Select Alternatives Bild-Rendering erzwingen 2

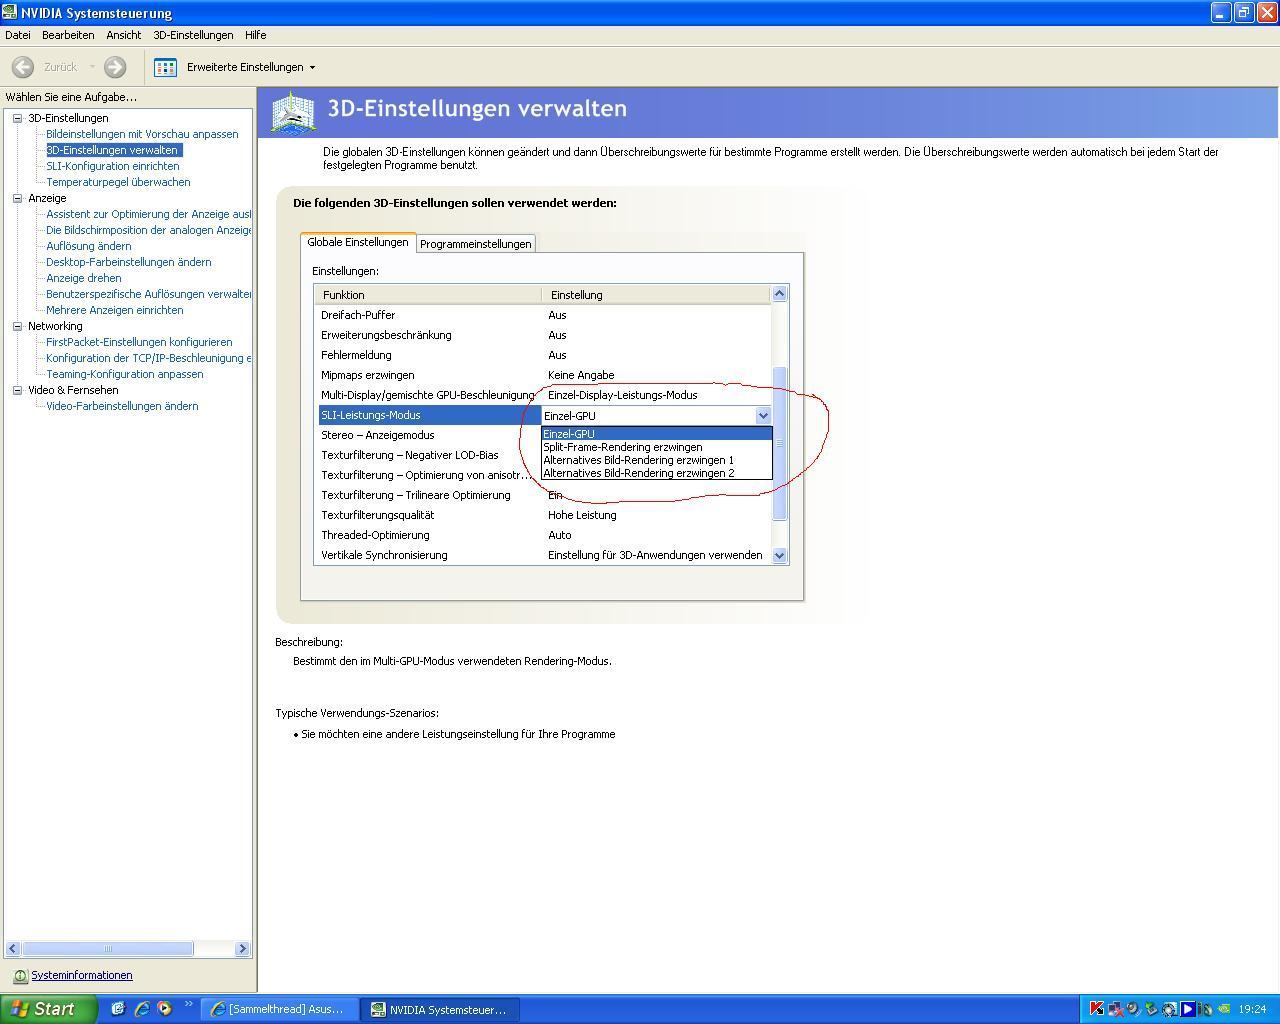click(657, 473)
